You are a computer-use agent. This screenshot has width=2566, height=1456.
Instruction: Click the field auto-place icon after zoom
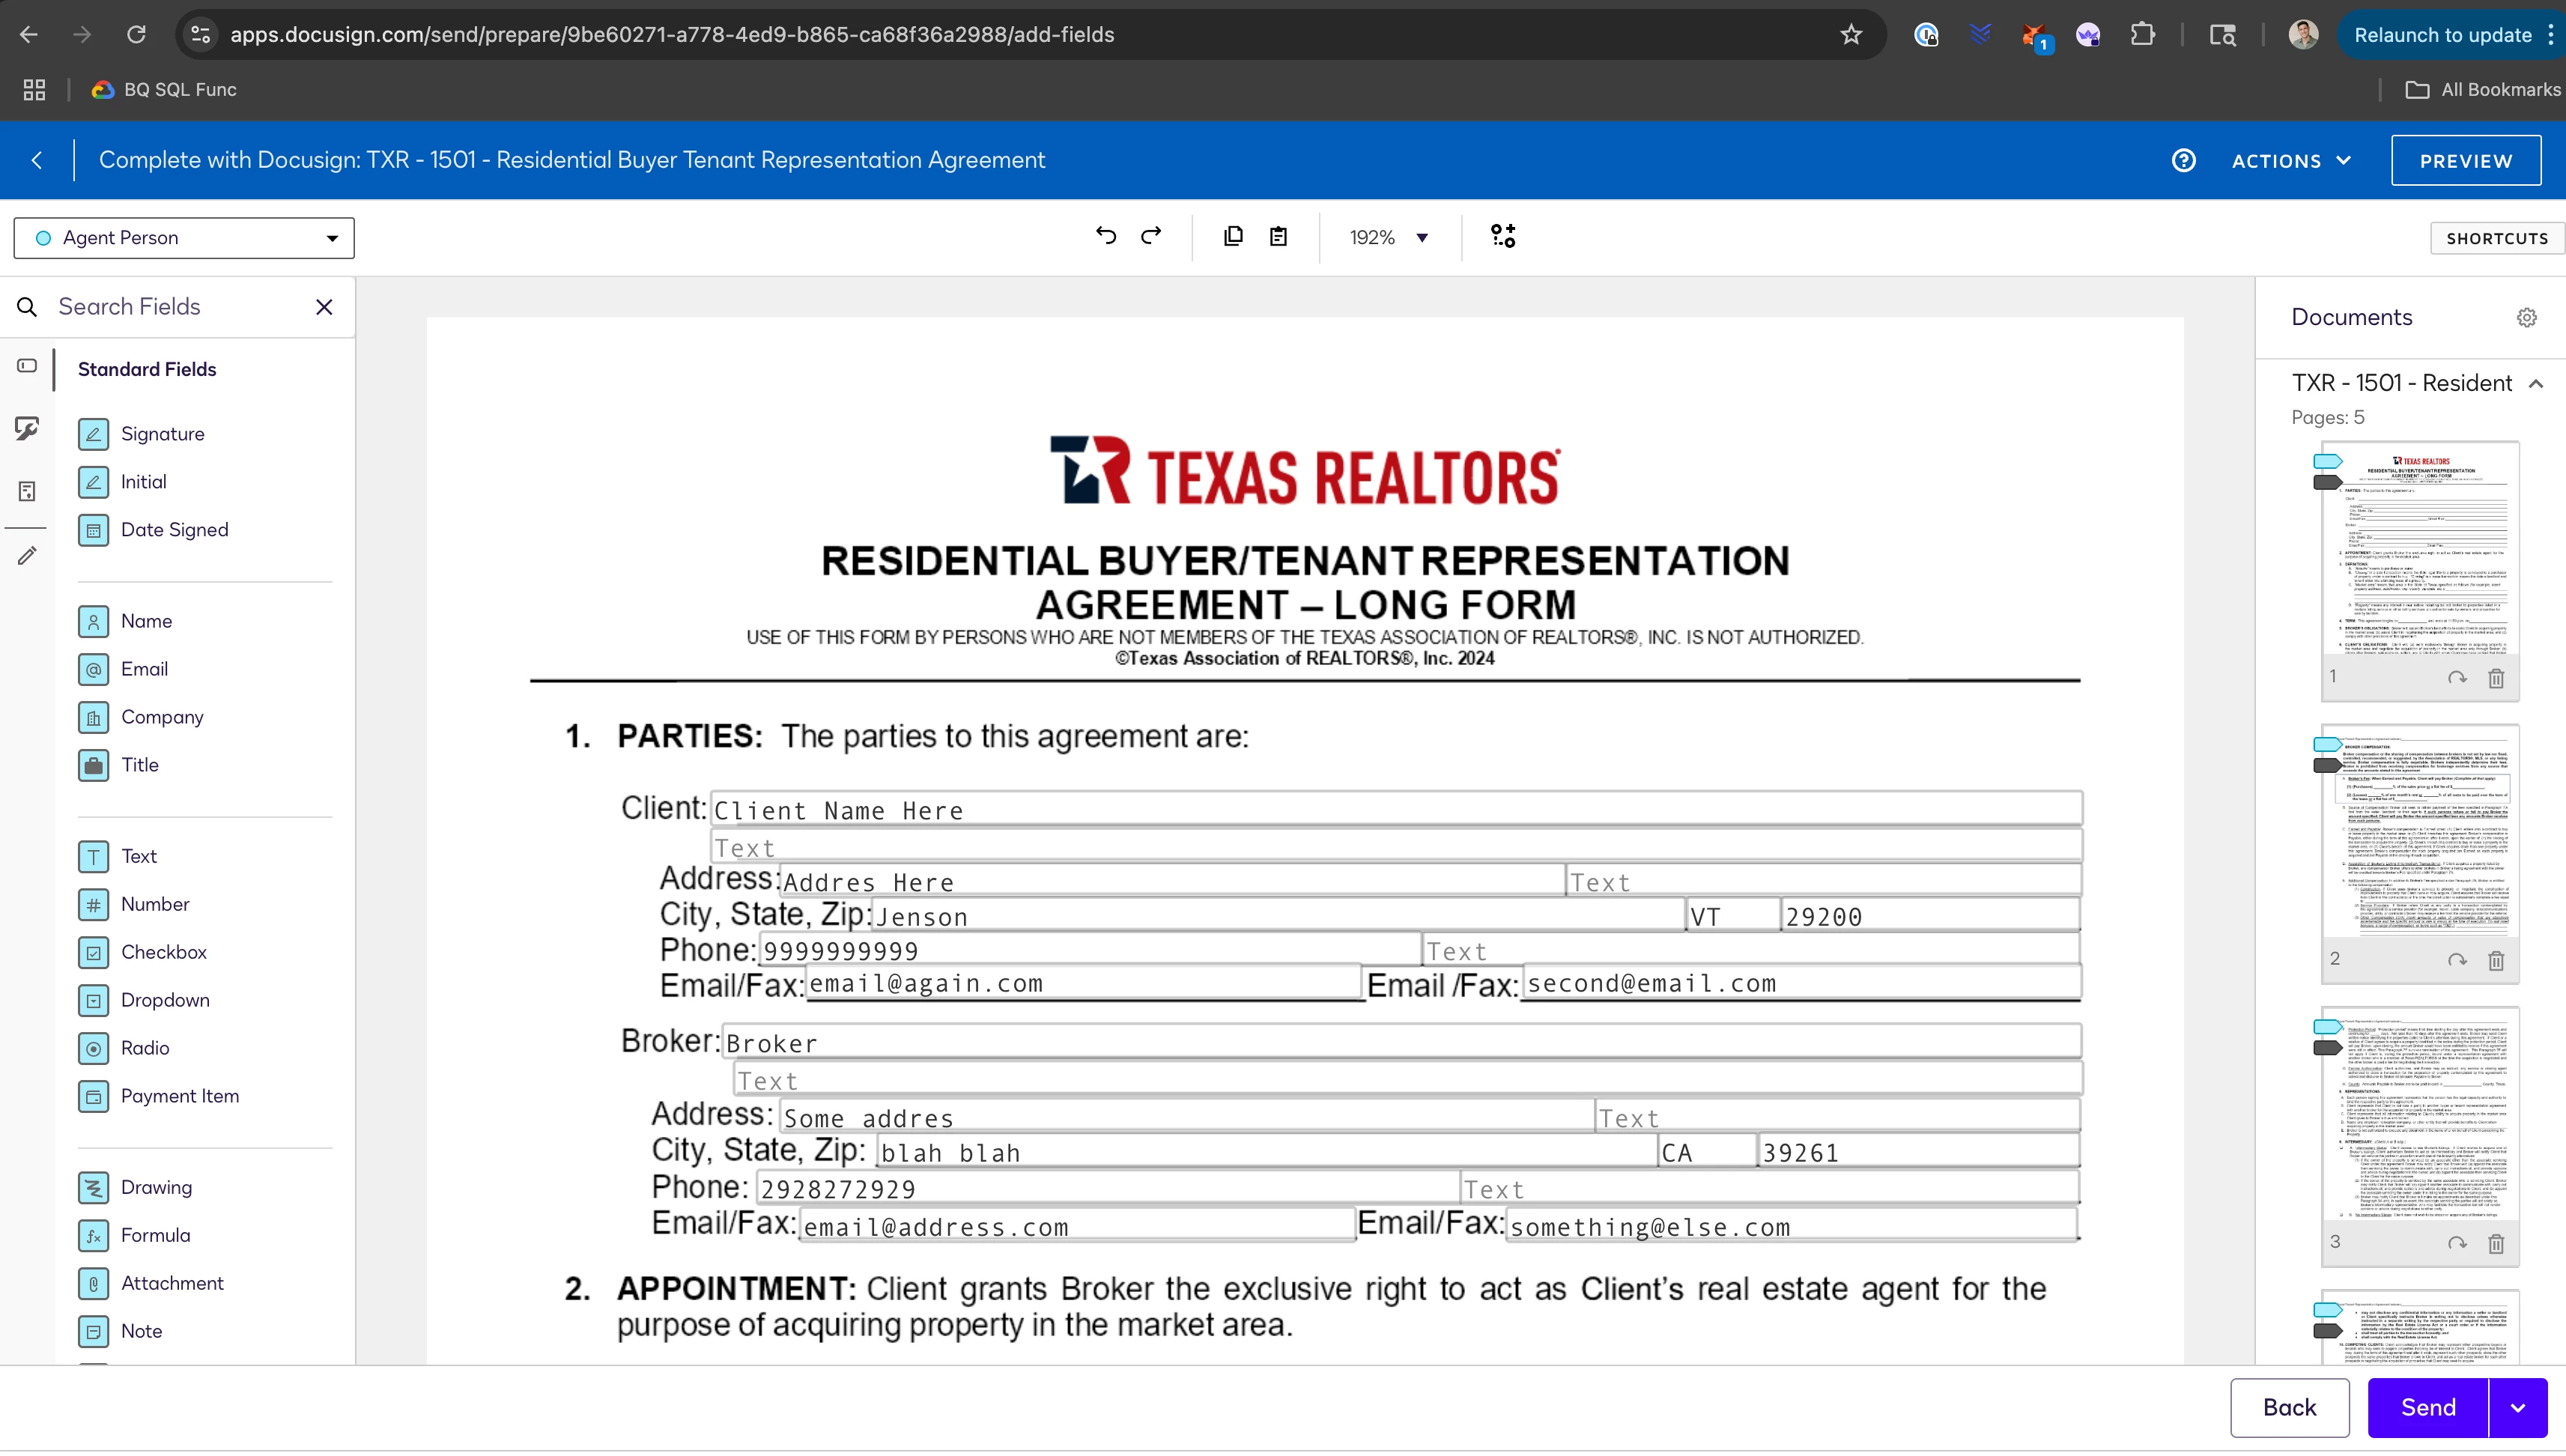[1503, 236]
